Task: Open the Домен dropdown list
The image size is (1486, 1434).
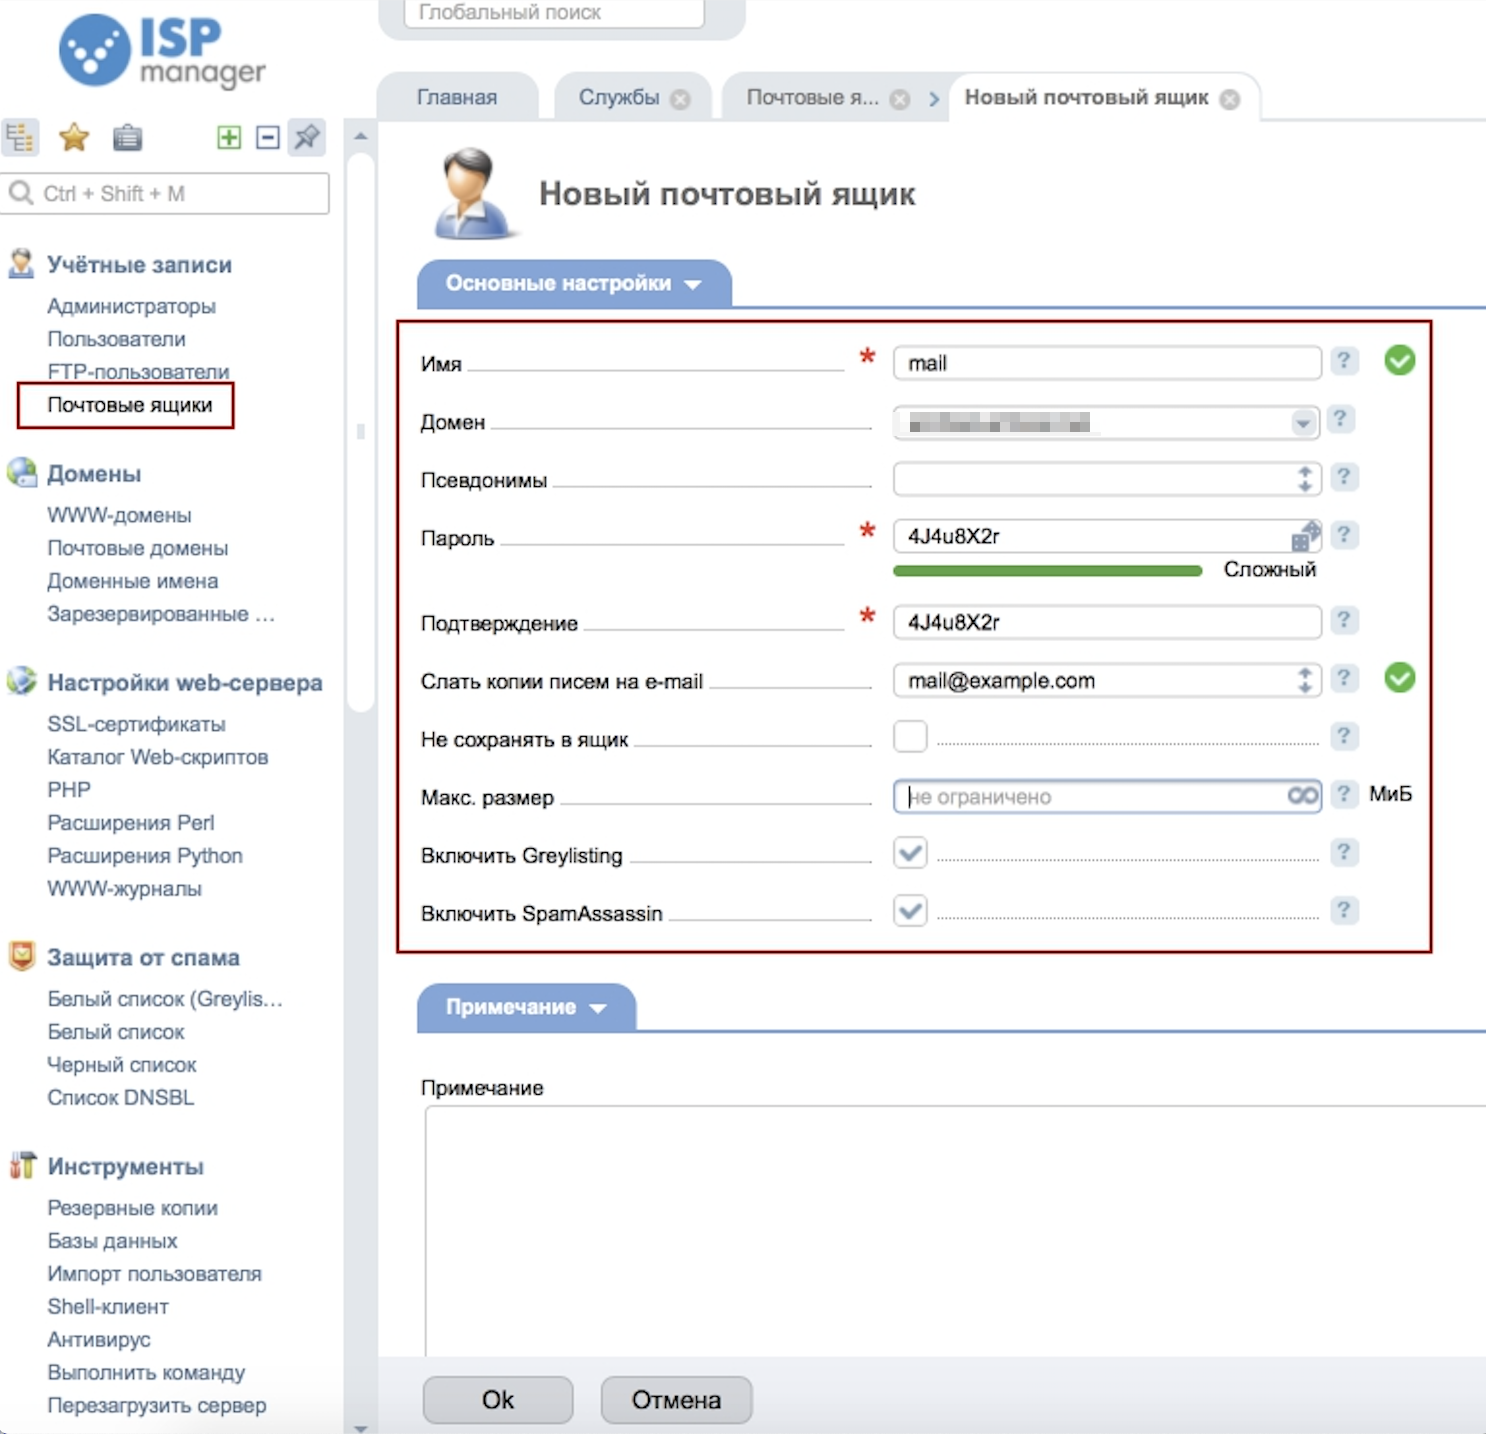Action: click(1302, 423)
